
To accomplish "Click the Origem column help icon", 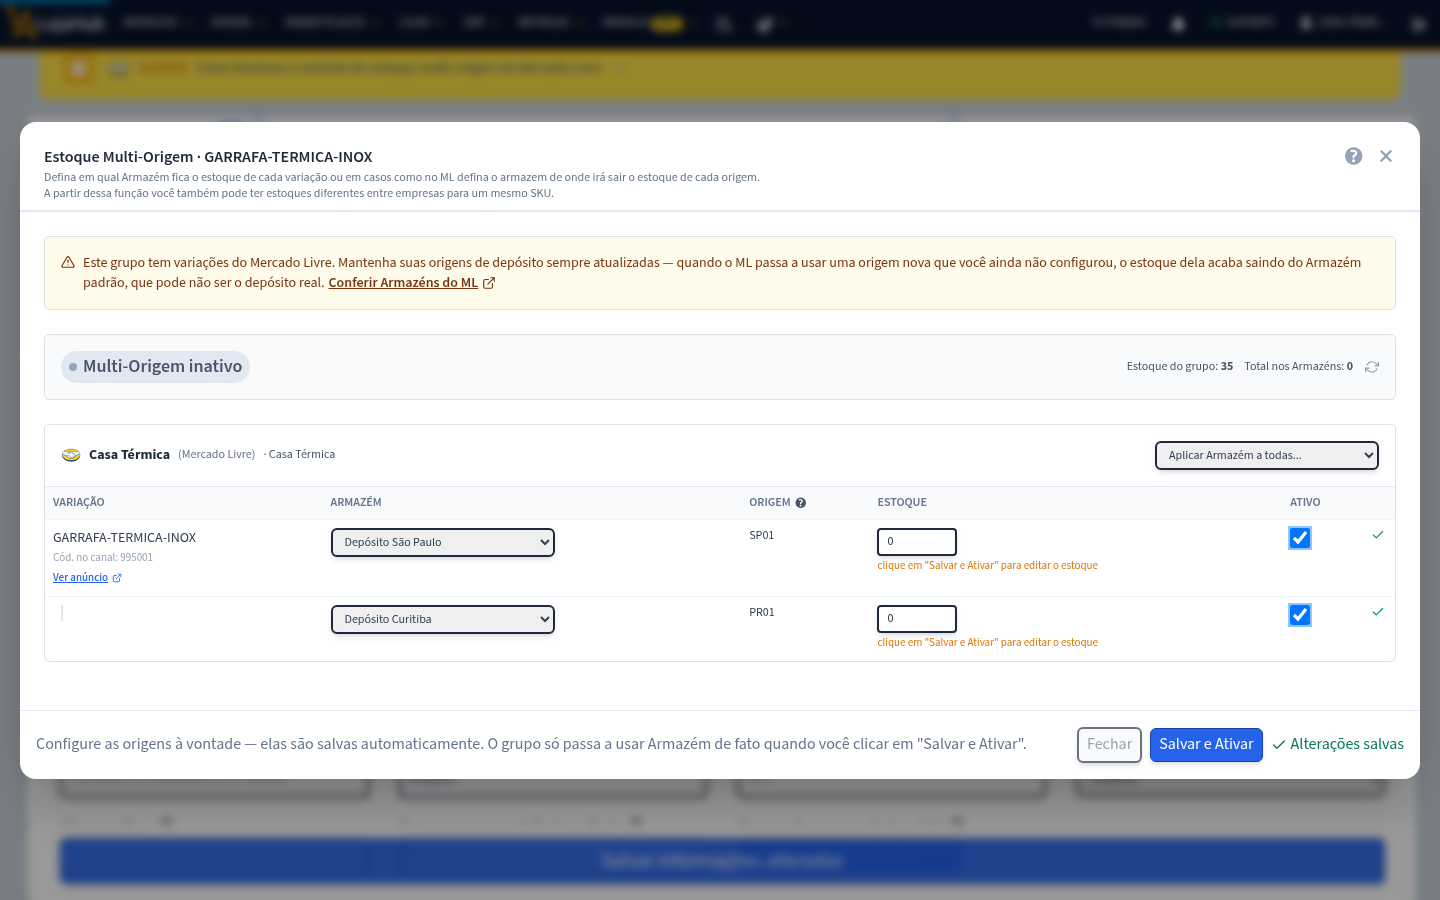I will point(800,503).
